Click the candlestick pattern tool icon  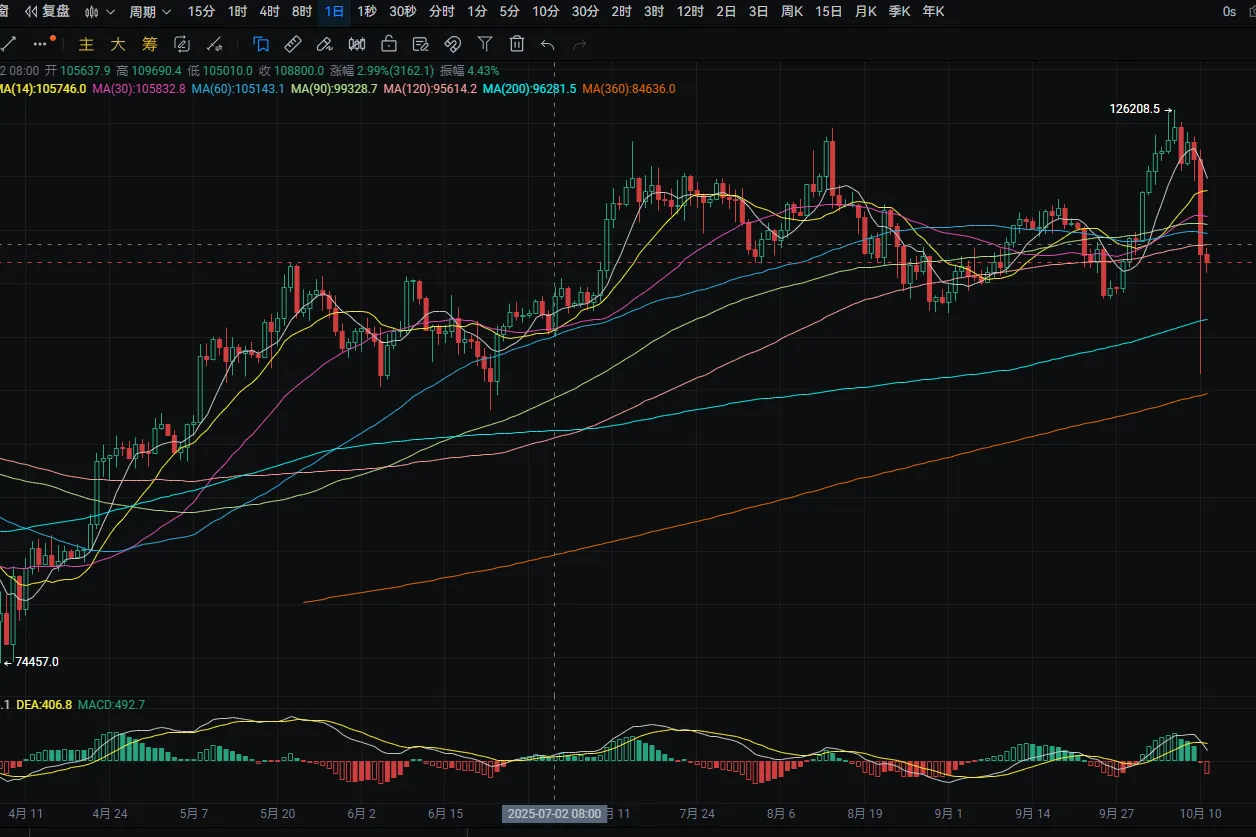357,44
